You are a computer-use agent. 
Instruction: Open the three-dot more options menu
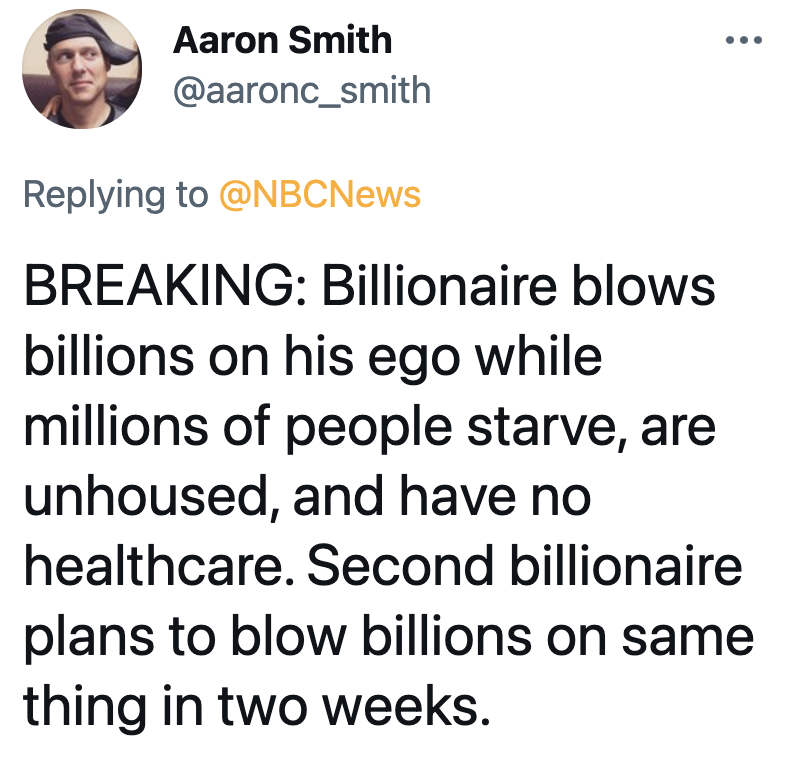(744, 40)
